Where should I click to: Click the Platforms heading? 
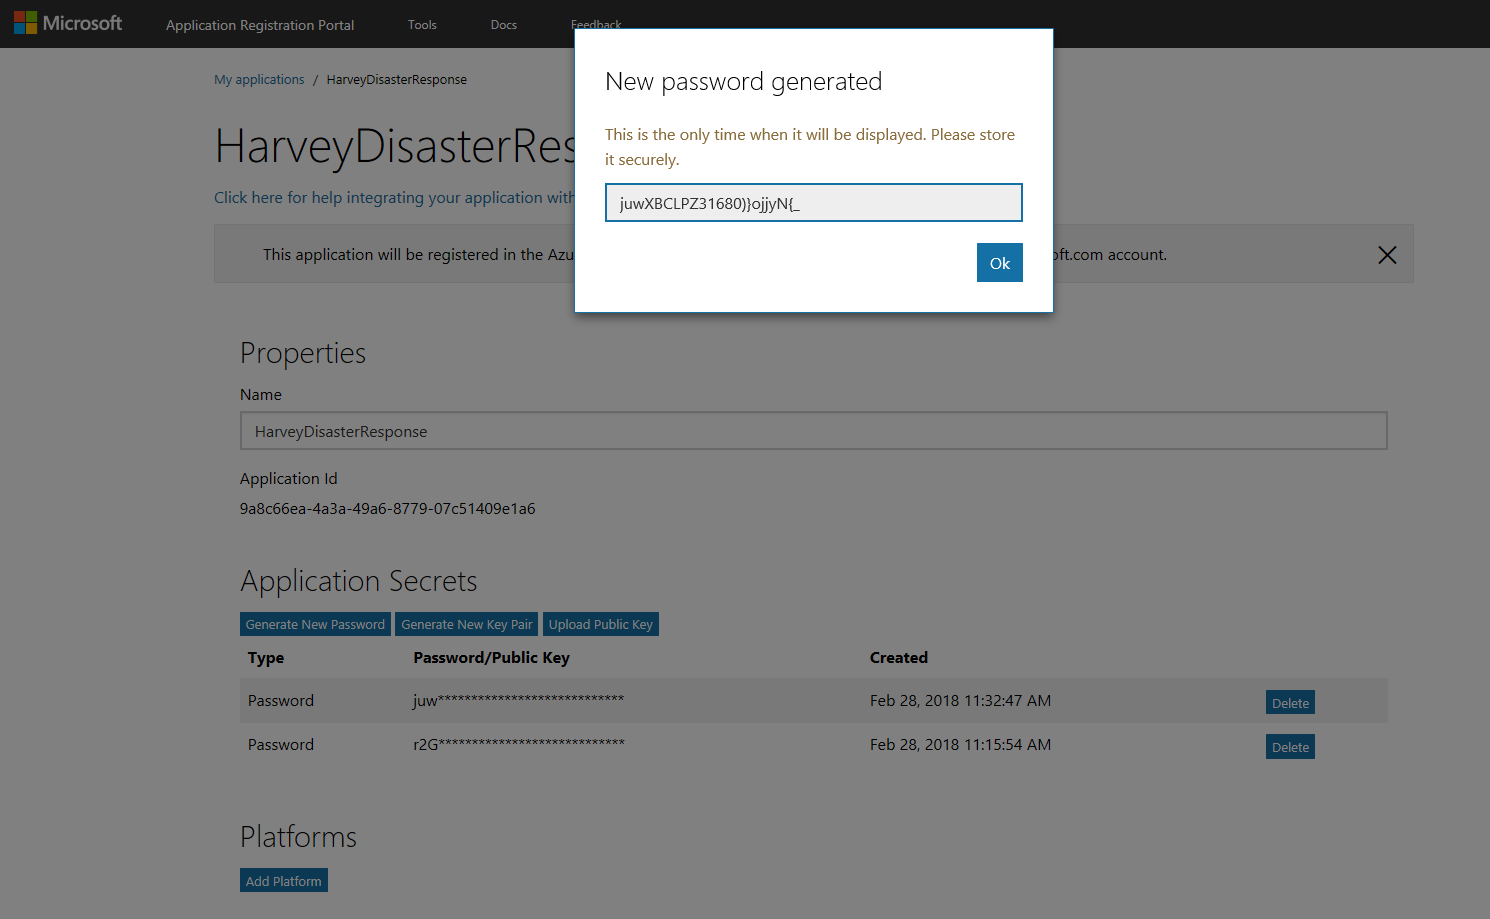pos(298,836)
